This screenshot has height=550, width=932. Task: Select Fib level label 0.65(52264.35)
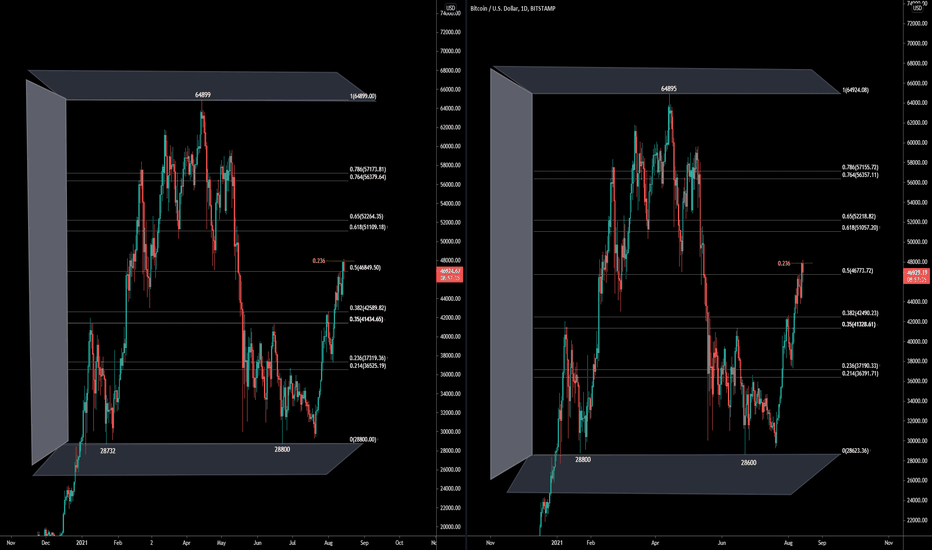coord(367,216)
